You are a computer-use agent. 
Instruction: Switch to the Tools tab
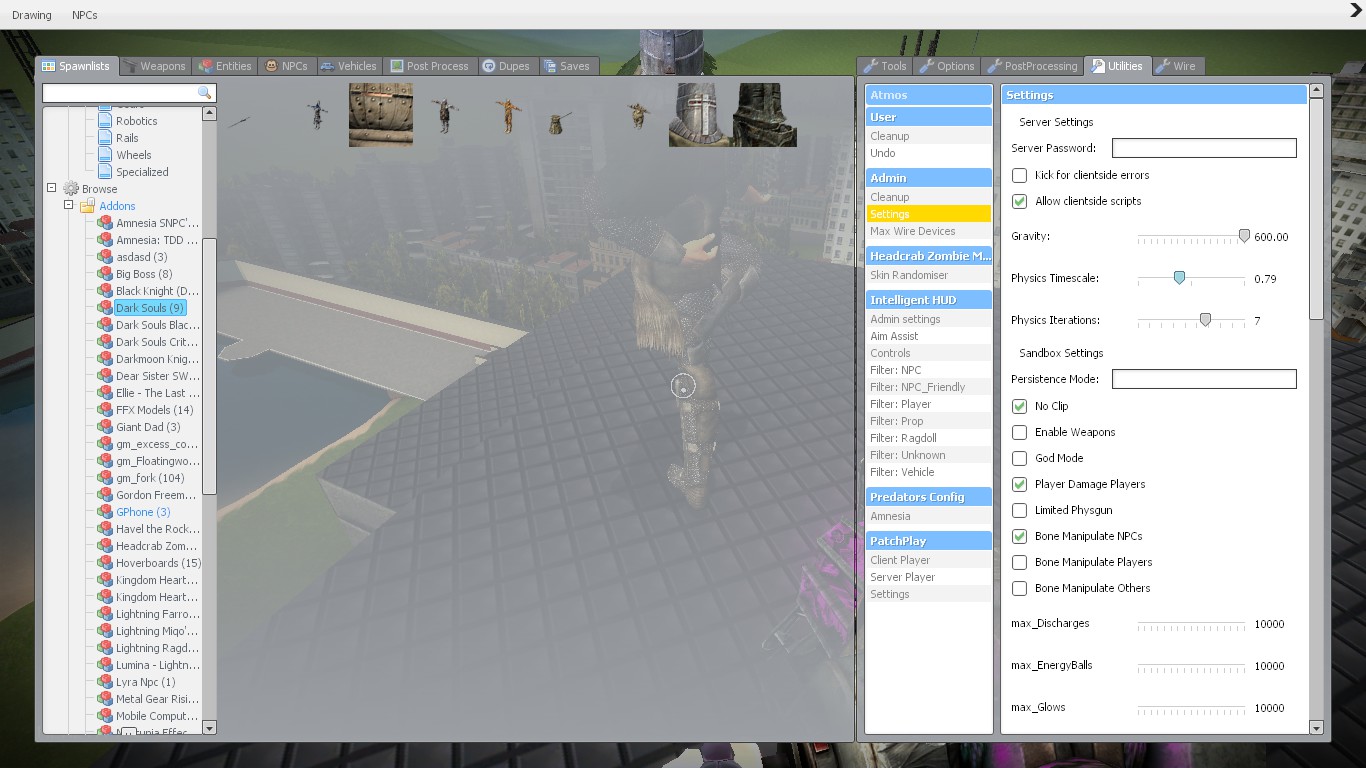[x=885, y=66]
